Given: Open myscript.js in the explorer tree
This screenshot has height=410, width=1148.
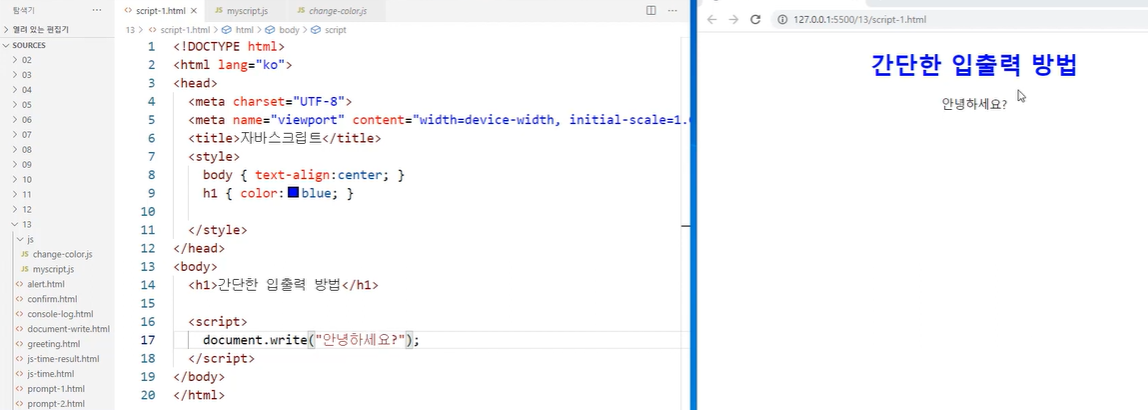Looking at the screenshot, I should coord(57,269).
